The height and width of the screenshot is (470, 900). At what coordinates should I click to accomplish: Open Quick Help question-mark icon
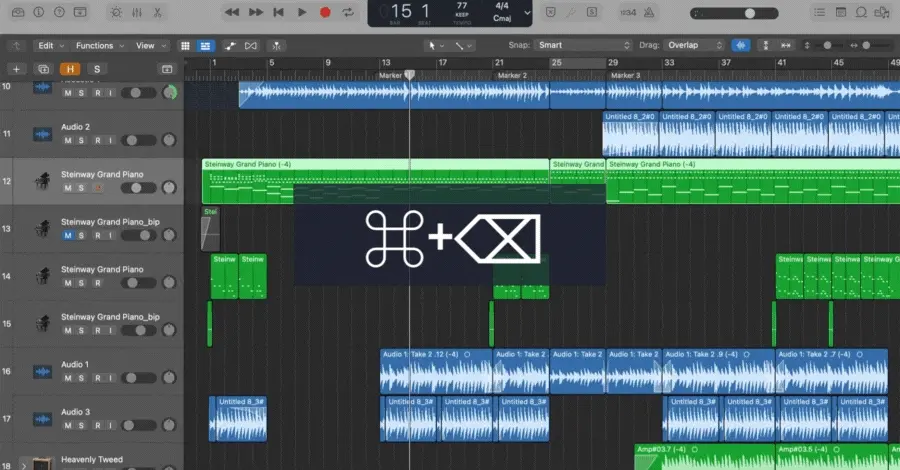[x=59, y=12]
